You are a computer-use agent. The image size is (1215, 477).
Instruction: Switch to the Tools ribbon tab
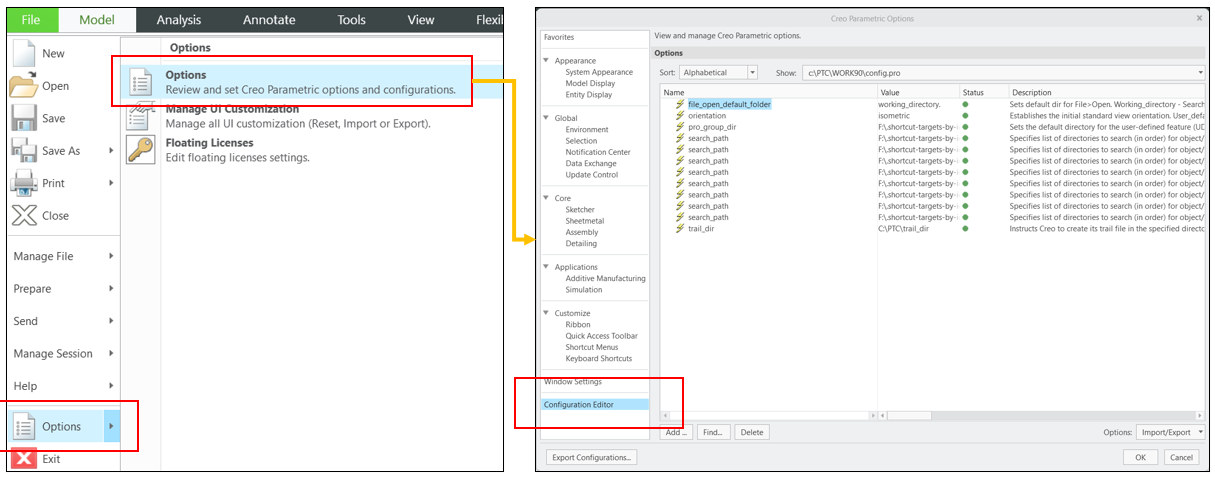tap(351, 20)
